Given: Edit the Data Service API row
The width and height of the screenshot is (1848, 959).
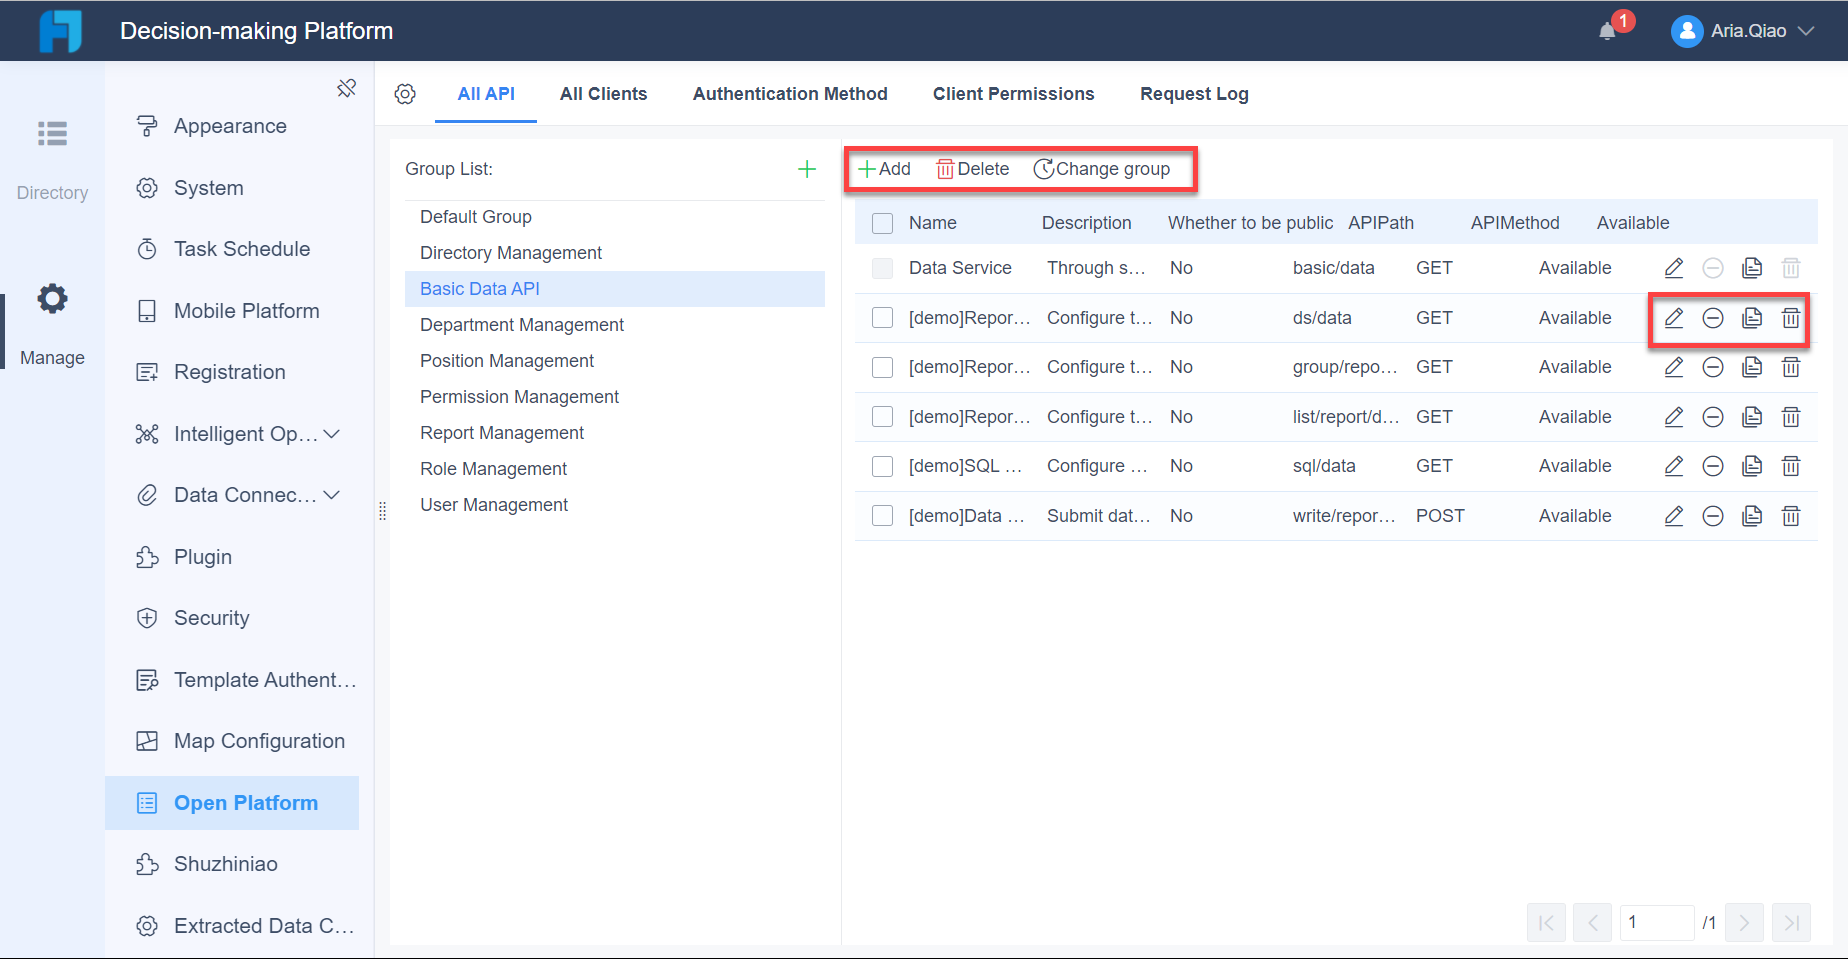Looking at the screenshot, I should tap(1674, 268).
